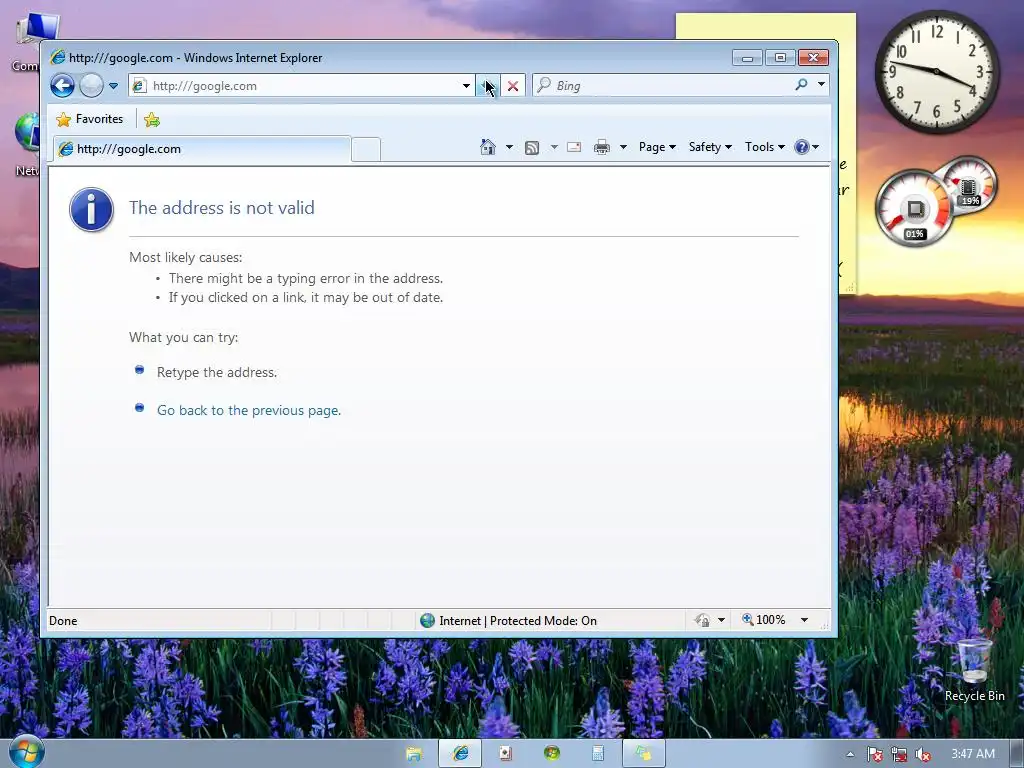Click the Home page icon

pos(488,147)
